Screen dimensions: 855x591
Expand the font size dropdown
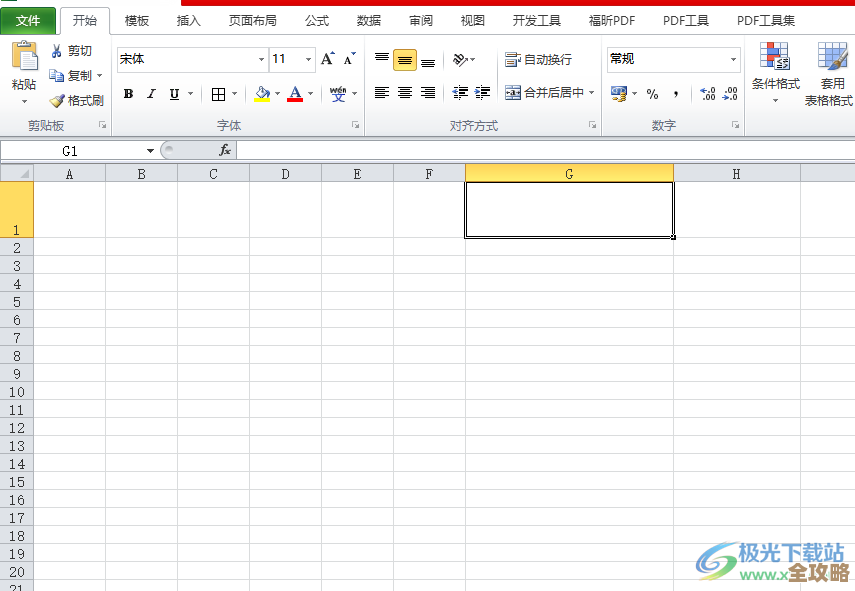[308, 60]
